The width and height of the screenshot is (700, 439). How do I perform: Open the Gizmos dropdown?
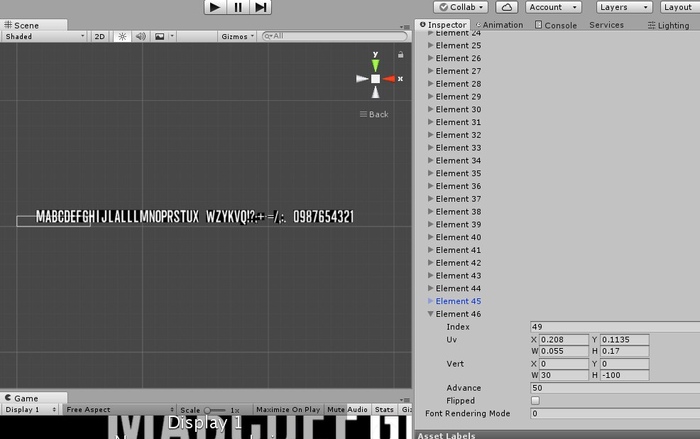(x=237, y=37)
